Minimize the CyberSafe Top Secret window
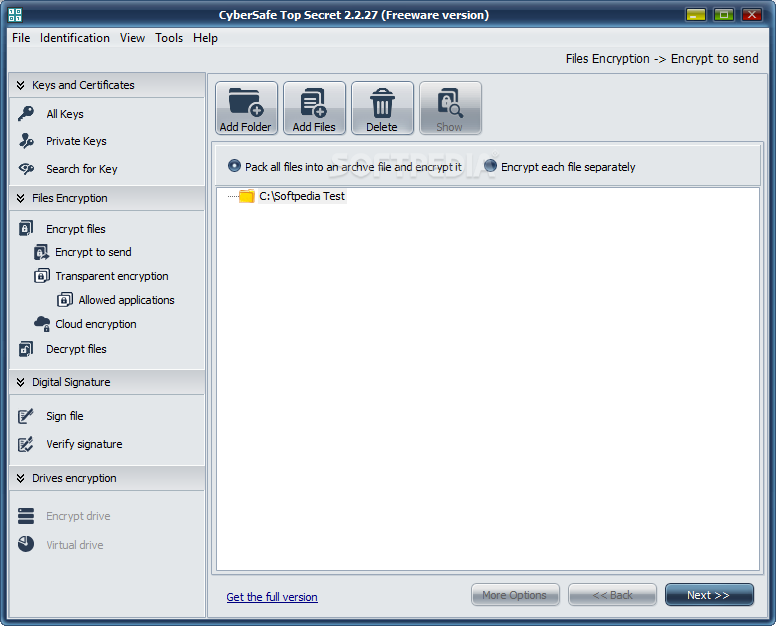Screen dimensions: 776x626 [695, 15]
